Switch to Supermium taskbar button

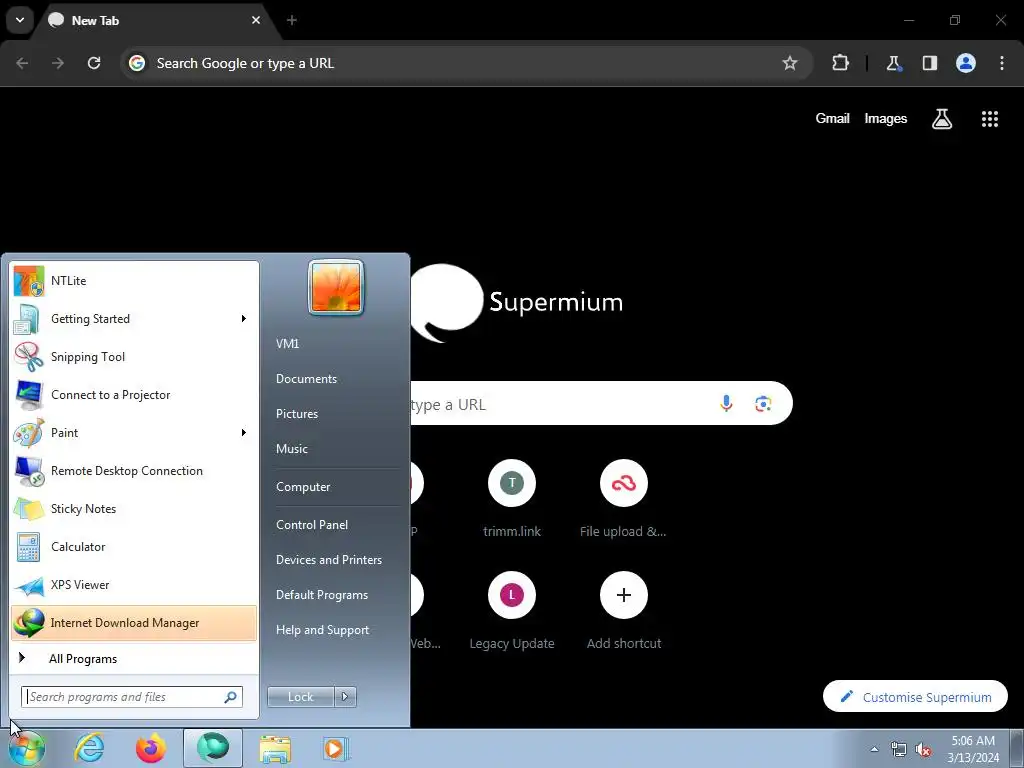click(213, 748)
